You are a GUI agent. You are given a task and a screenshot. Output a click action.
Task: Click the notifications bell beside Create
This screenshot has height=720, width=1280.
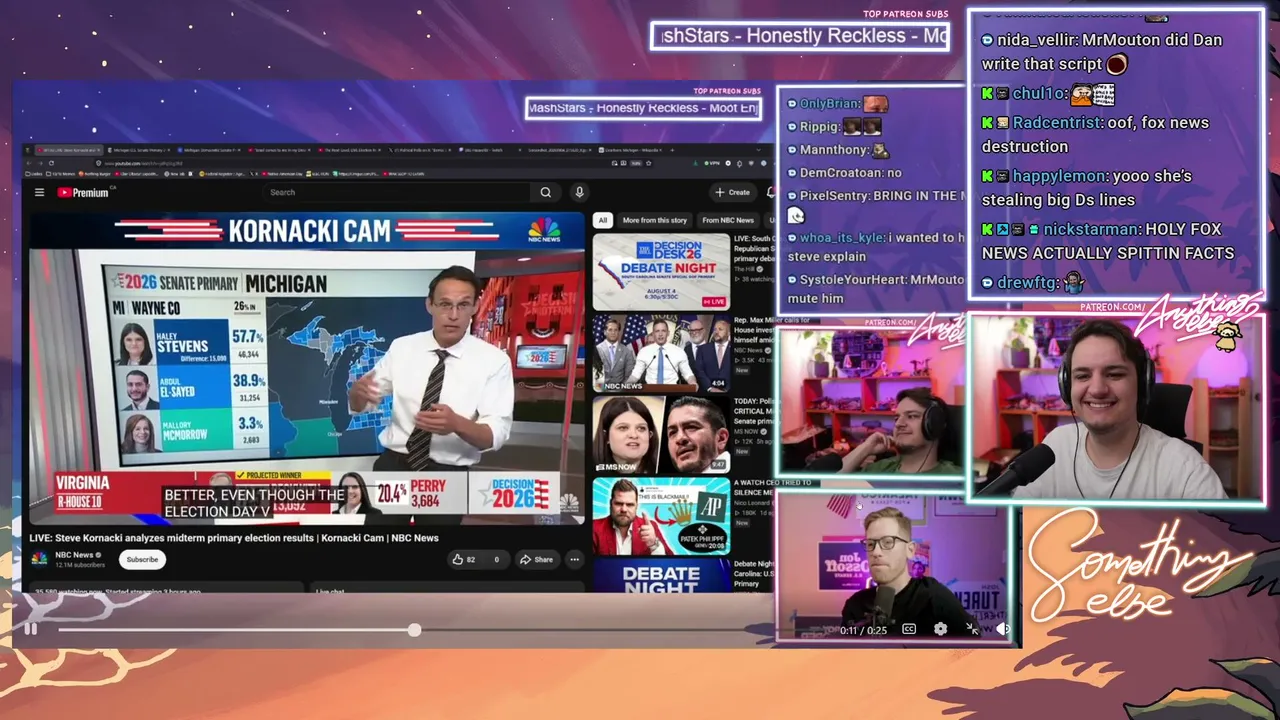(770, 192)
